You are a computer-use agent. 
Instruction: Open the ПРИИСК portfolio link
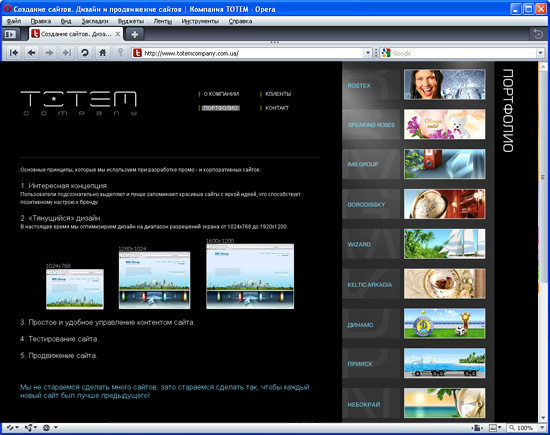coord(360,364)
